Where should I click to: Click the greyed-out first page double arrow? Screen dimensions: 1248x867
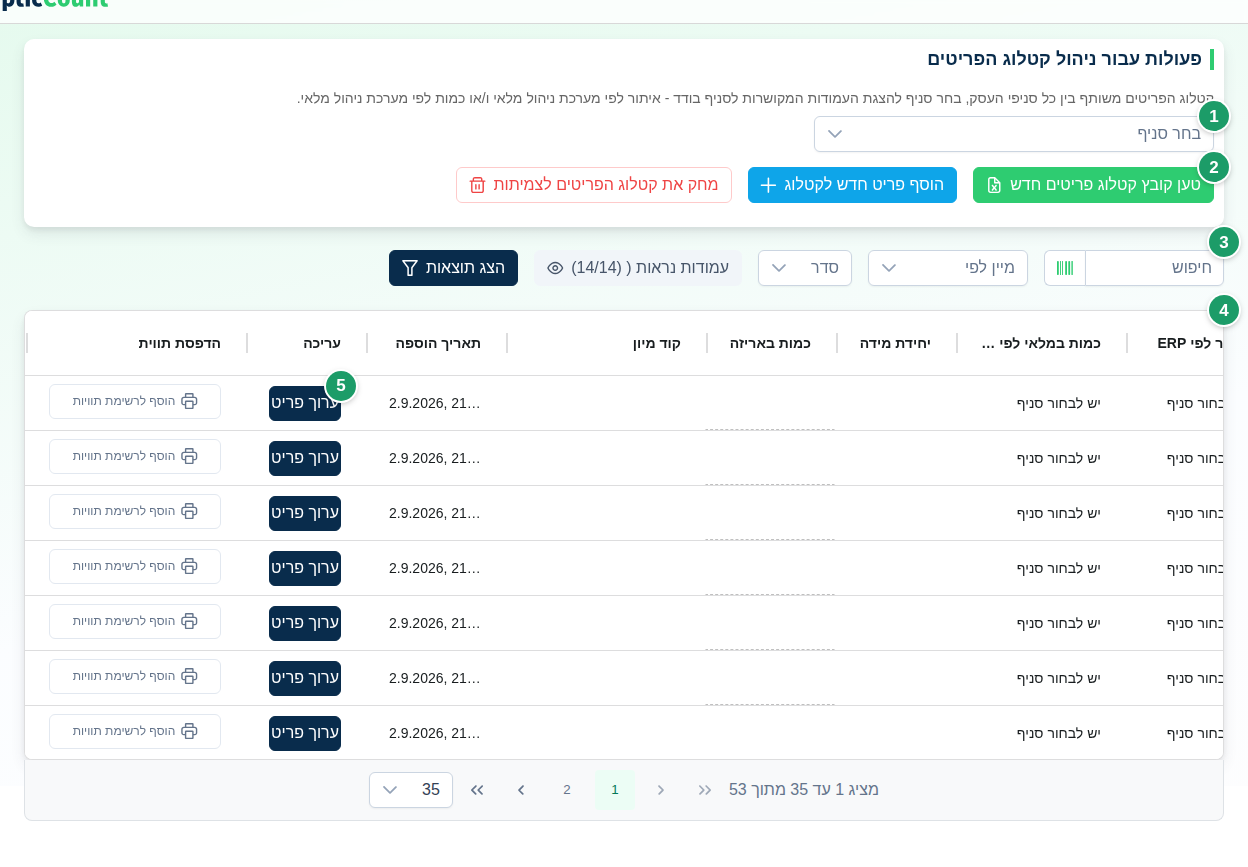click(705, 790)
